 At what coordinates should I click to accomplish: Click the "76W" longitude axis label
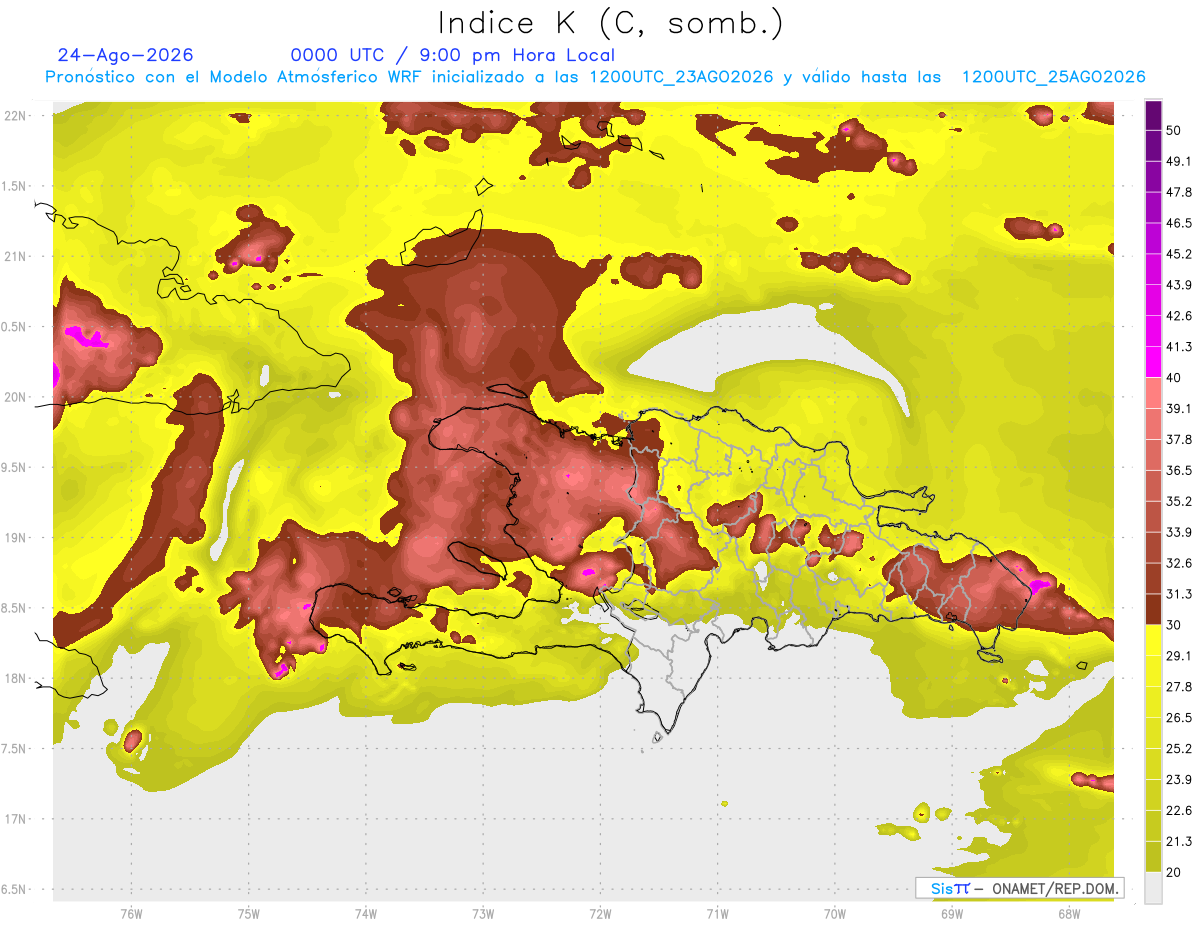pyautogui.click(x=131, y=913)
